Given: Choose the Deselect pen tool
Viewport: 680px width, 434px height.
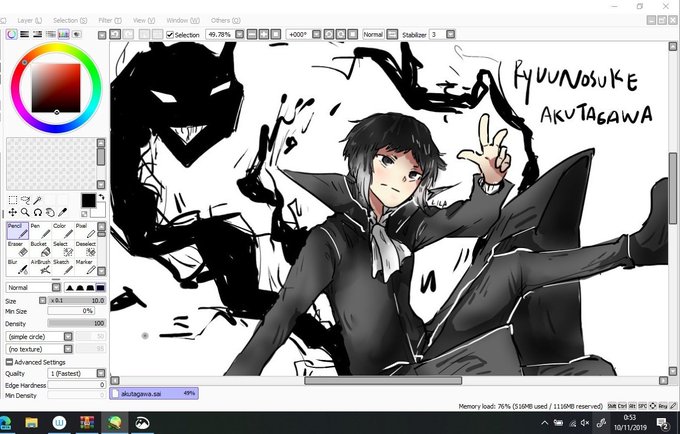Looking at the screenshot, I should coord(85,249).
